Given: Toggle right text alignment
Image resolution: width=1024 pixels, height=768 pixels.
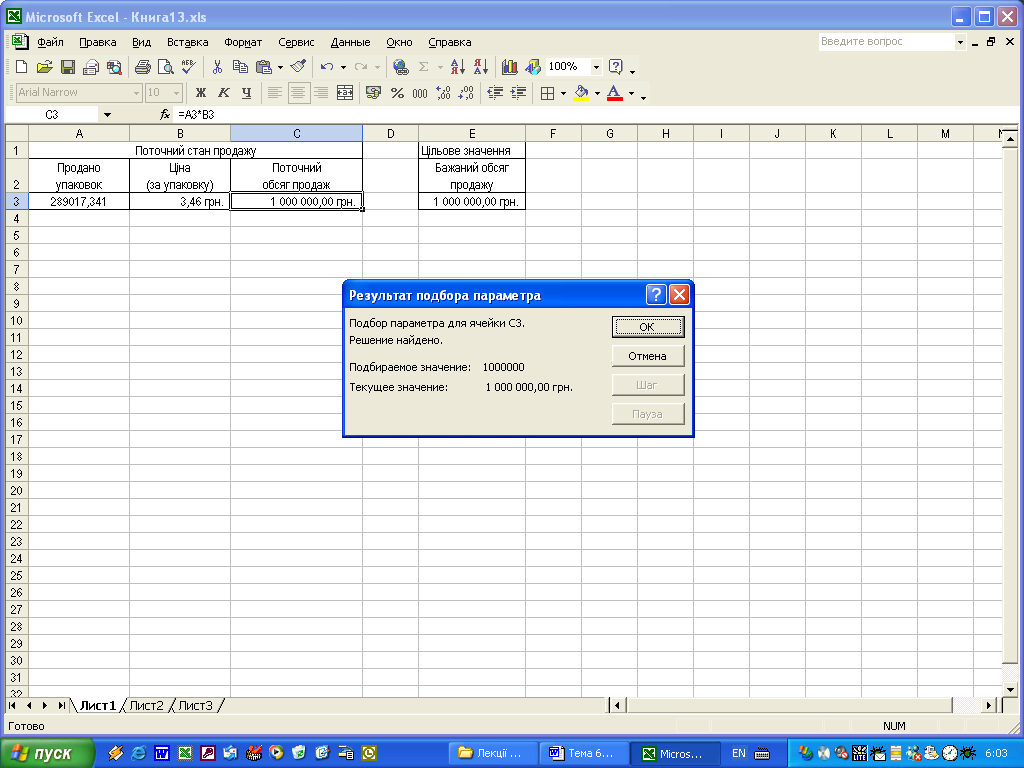Looking at the screenshot, I should point(321,93).
